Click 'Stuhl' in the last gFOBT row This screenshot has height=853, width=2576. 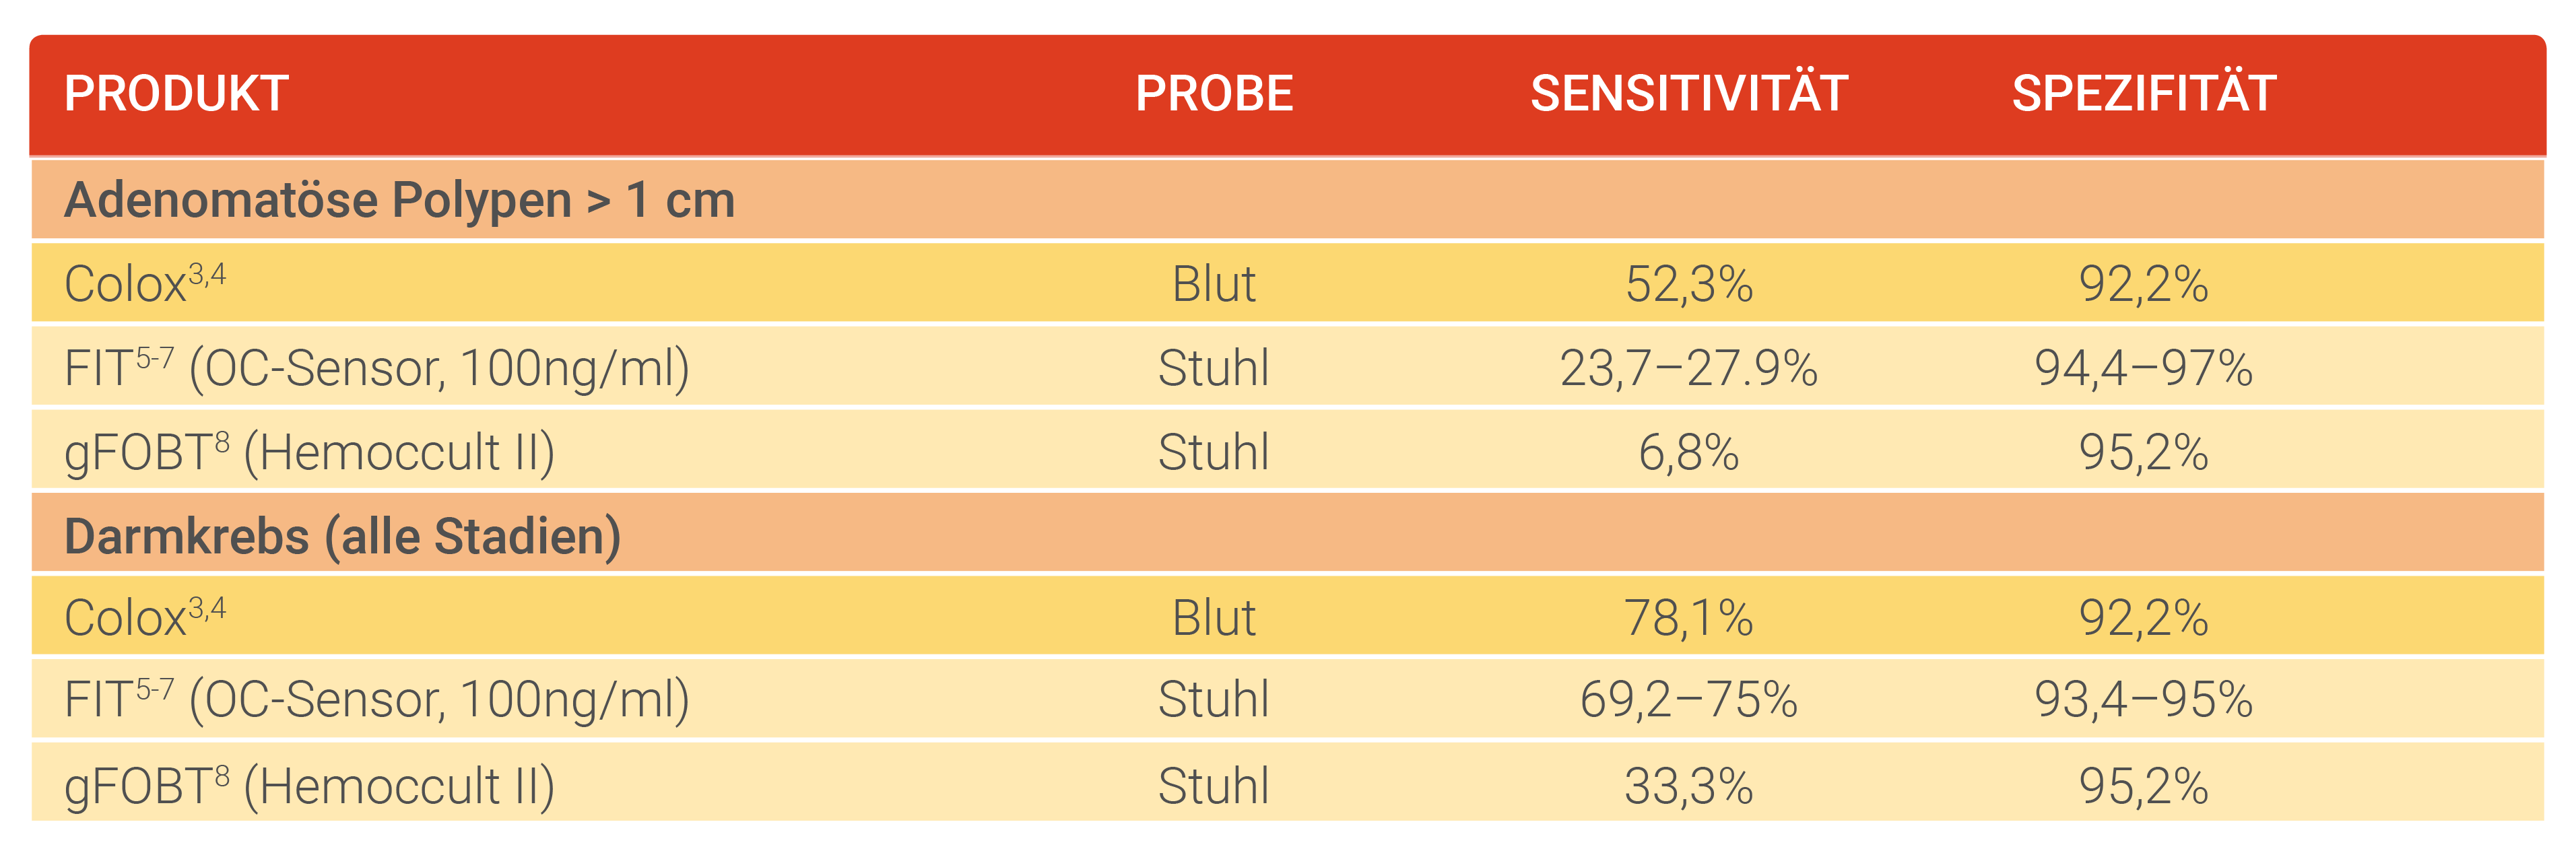pyautogui.click(x=1213, y=786)
